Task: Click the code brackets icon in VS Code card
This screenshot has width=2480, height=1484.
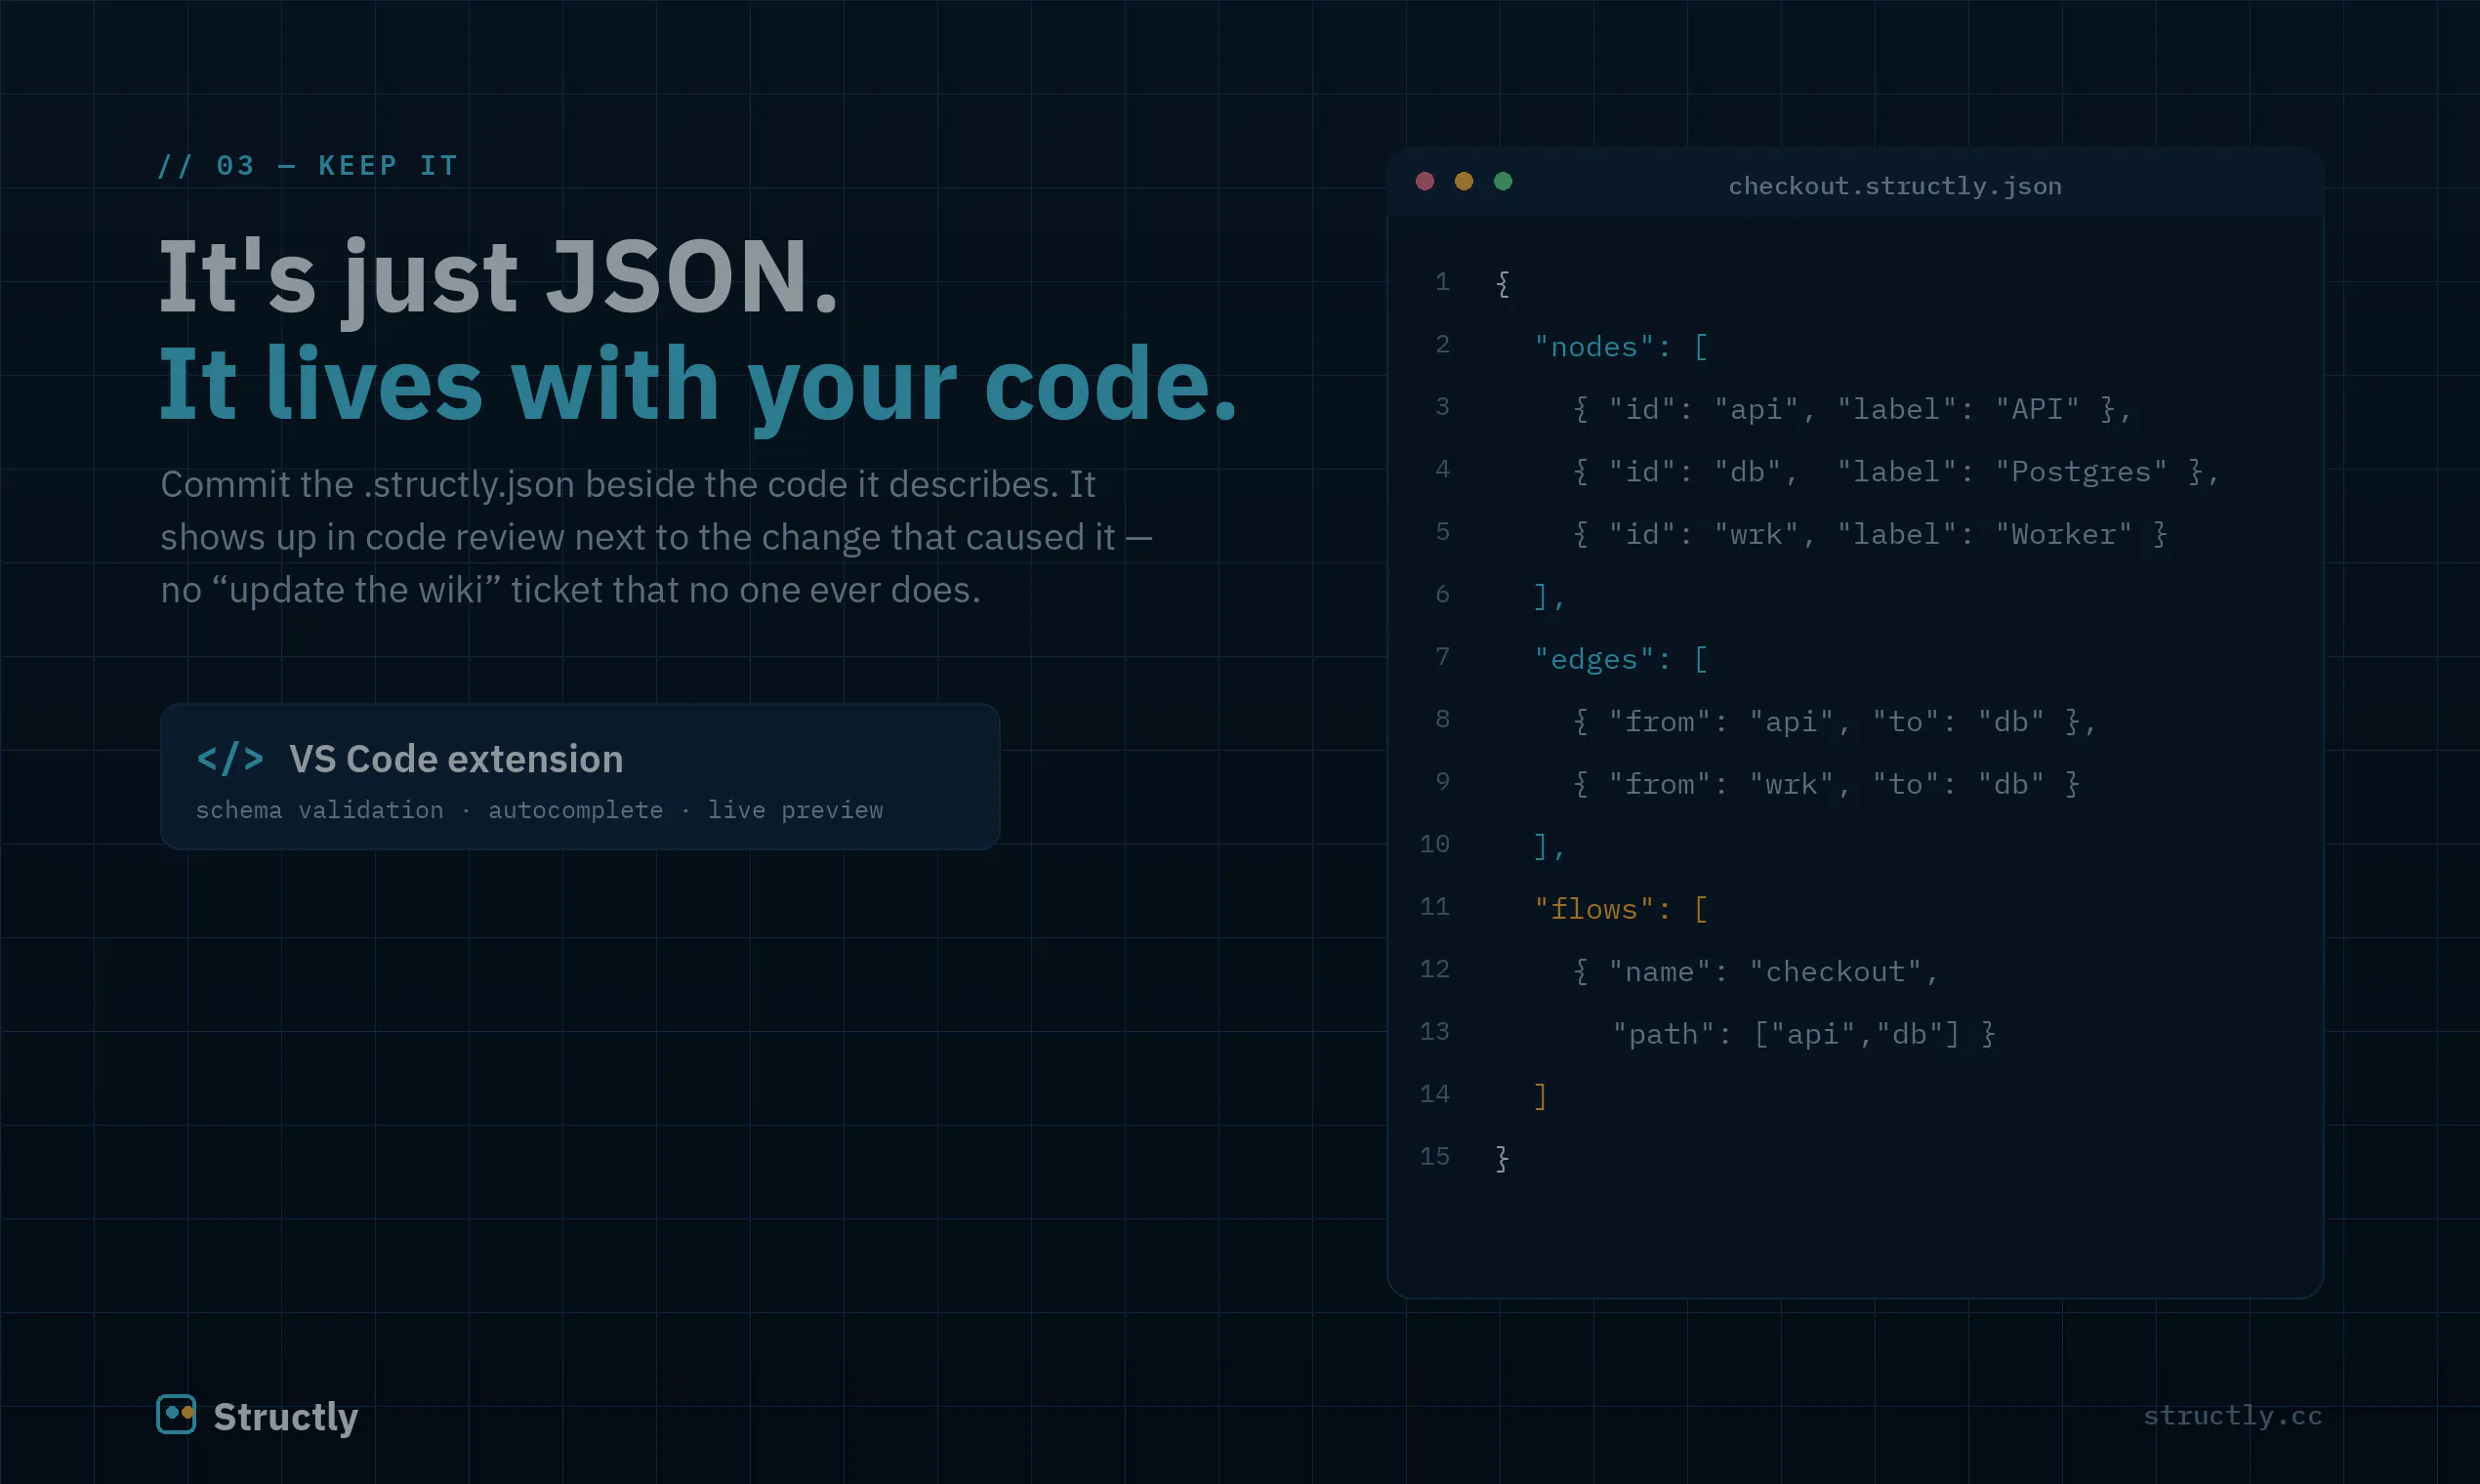Action: click(230, 758)
